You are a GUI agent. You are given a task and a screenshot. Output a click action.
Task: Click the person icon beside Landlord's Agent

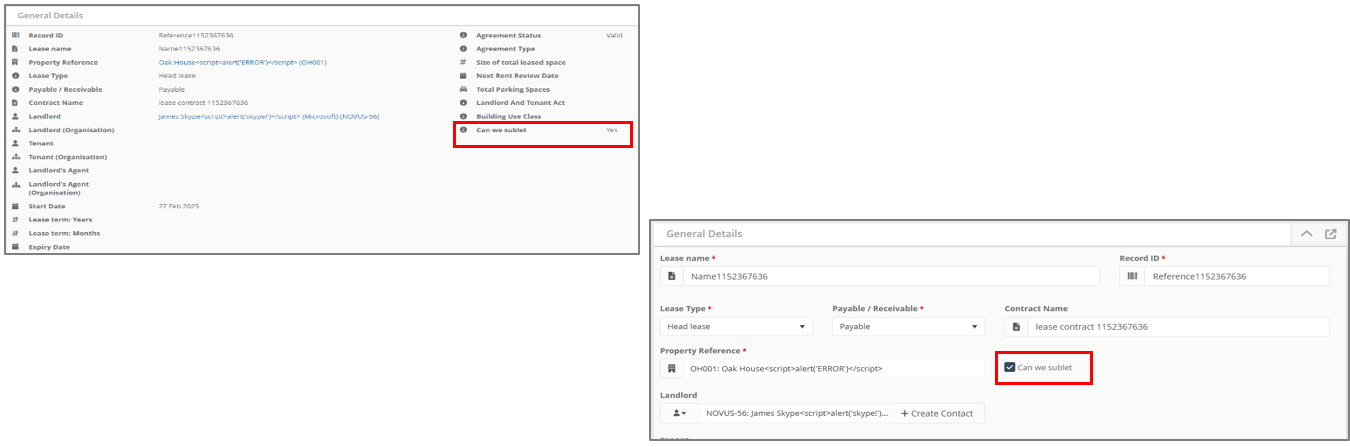(15, 170)
